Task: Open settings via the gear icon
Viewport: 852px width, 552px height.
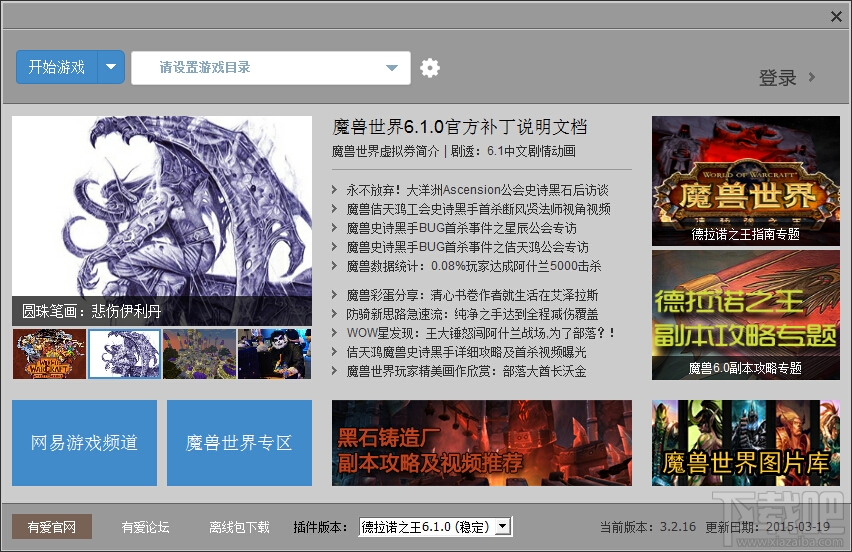Action: point(430,68)
